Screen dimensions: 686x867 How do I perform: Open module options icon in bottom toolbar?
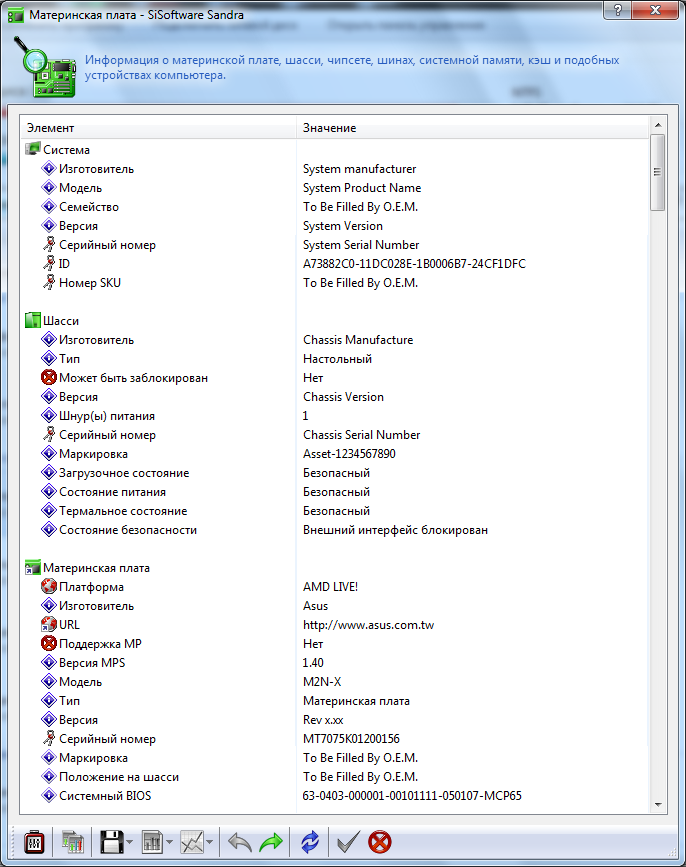(x=34, y=843)
